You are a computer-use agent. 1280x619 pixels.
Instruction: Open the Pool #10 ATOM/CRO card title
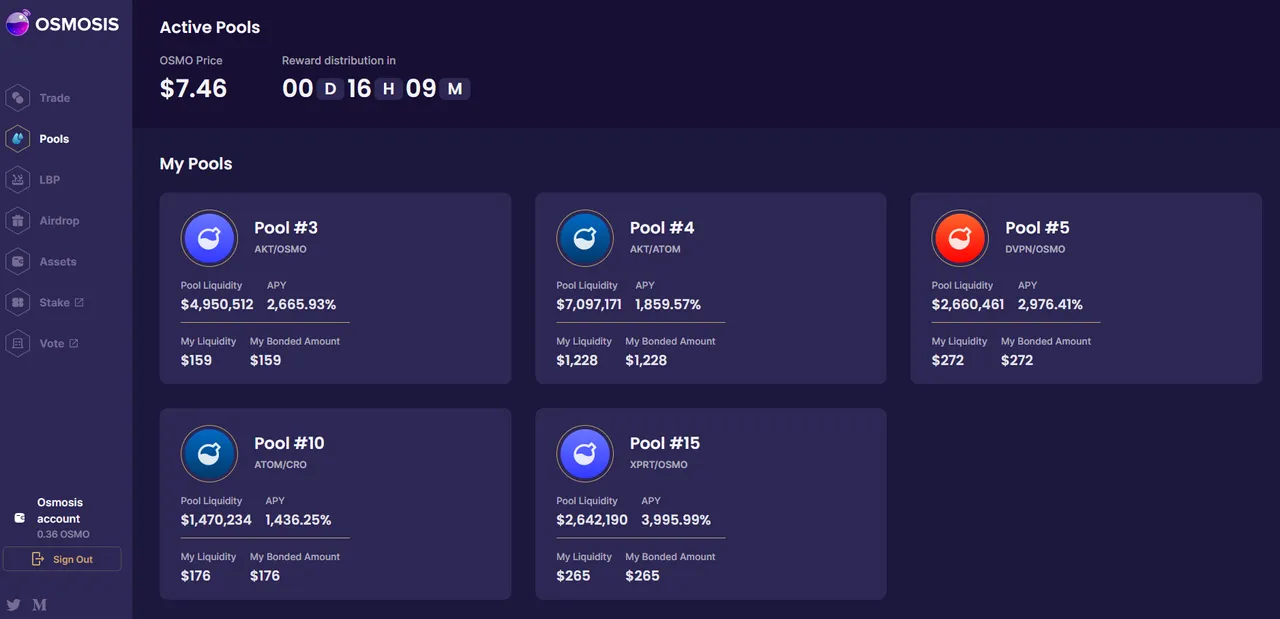[x=289, y=443]
